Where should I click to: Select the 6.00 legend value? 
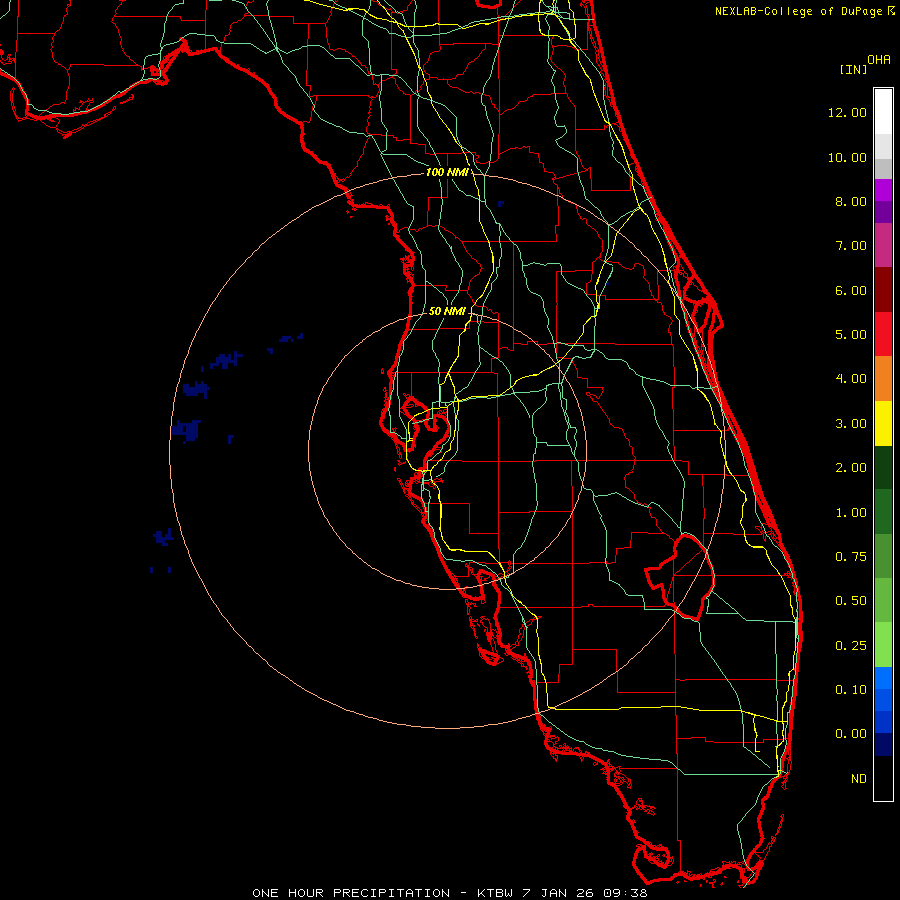click(x=851, y=290)
